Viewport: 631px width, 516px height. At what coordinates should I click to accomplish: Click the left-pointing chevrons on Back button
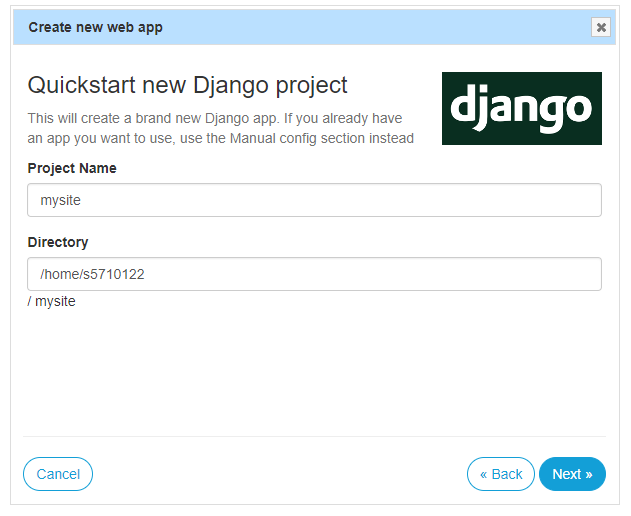pyautogui.click(x=483, y=475)
